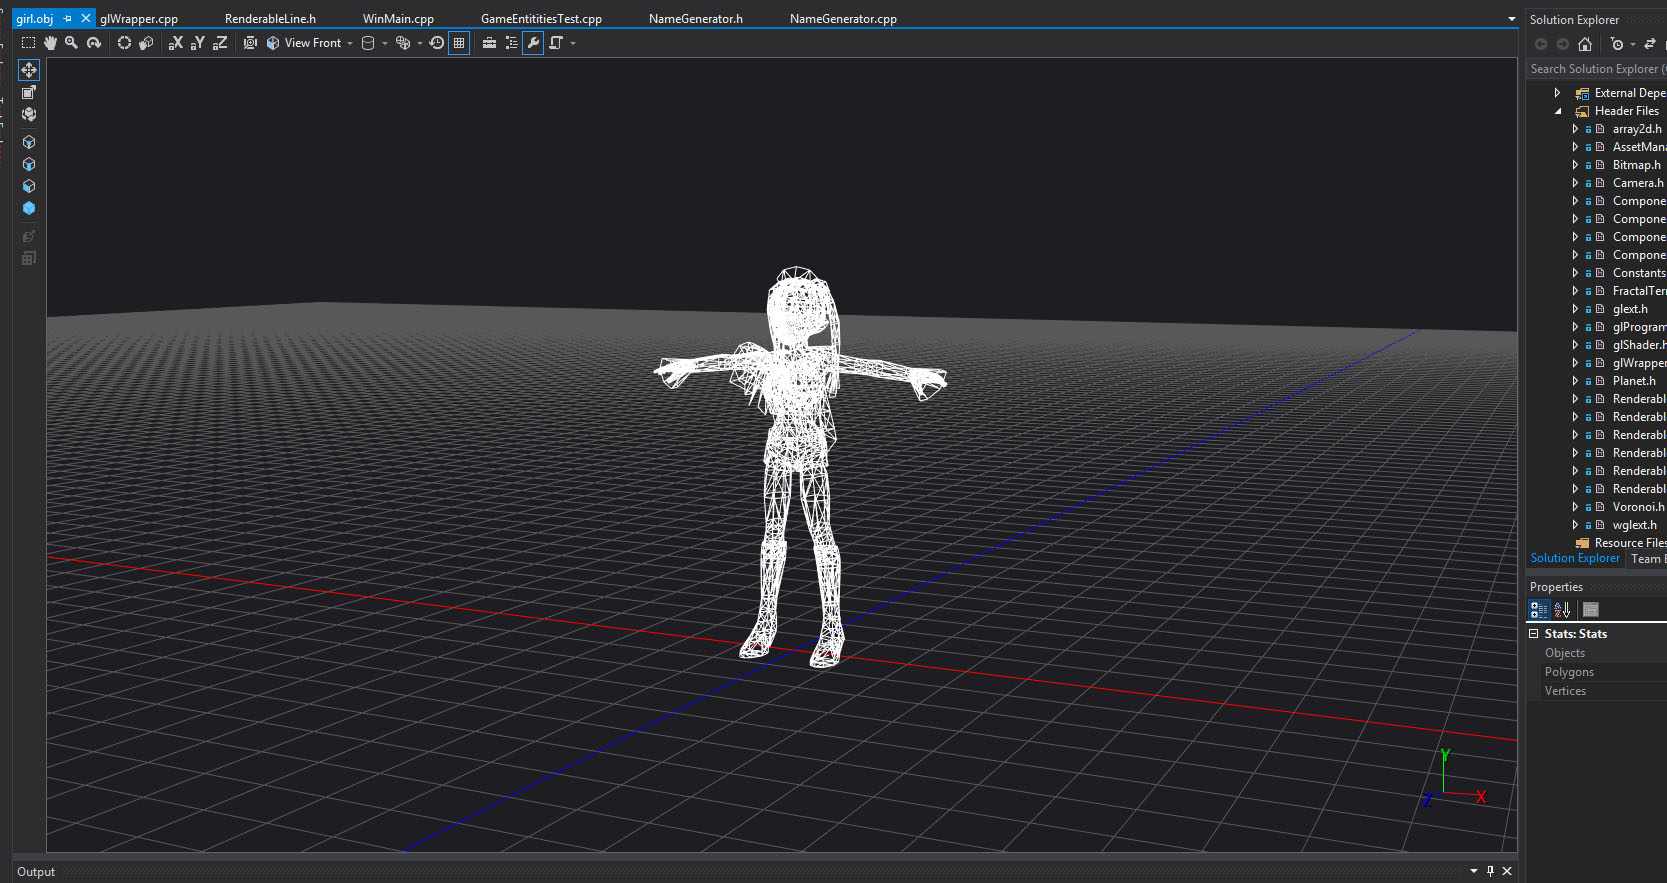This screenshot has height=883, width=1667.
Task: Toggle Z-axis manipulation lock
Action: [220, 43]
